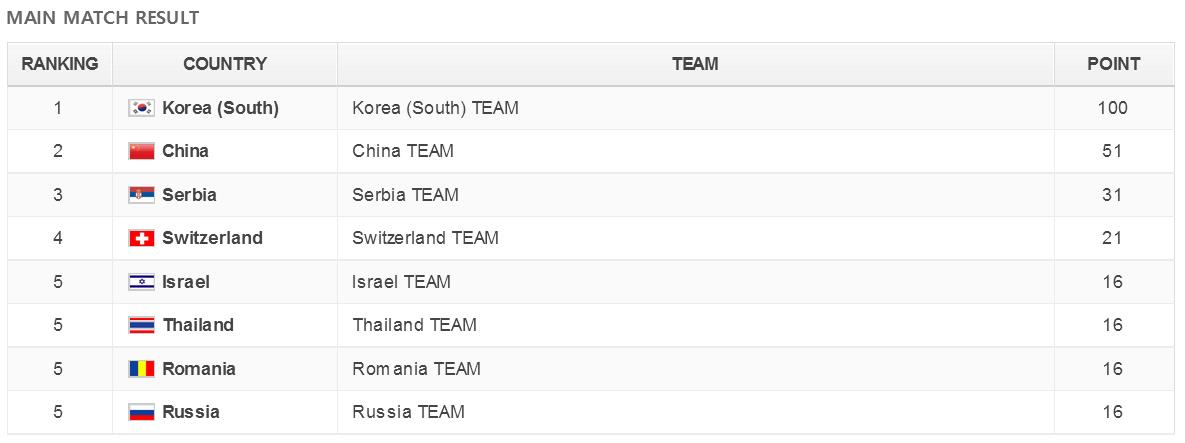Select the Russia TEAM entry
Viewport: 1185px width, 443px height.
[x=408, y=412]
